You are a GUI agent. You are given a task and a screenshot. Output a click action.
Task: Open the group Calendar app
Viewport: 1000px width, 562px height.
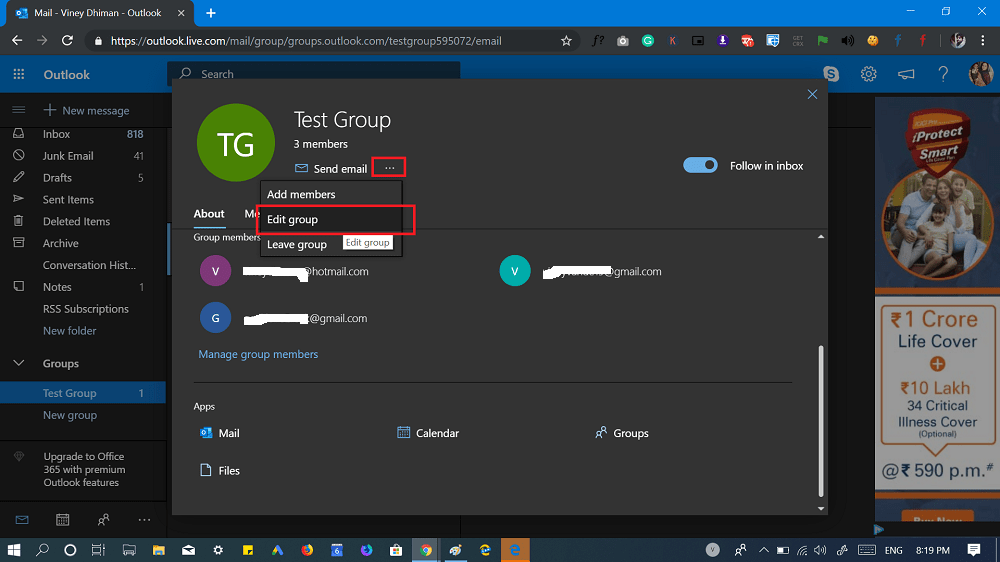[428, 433]
